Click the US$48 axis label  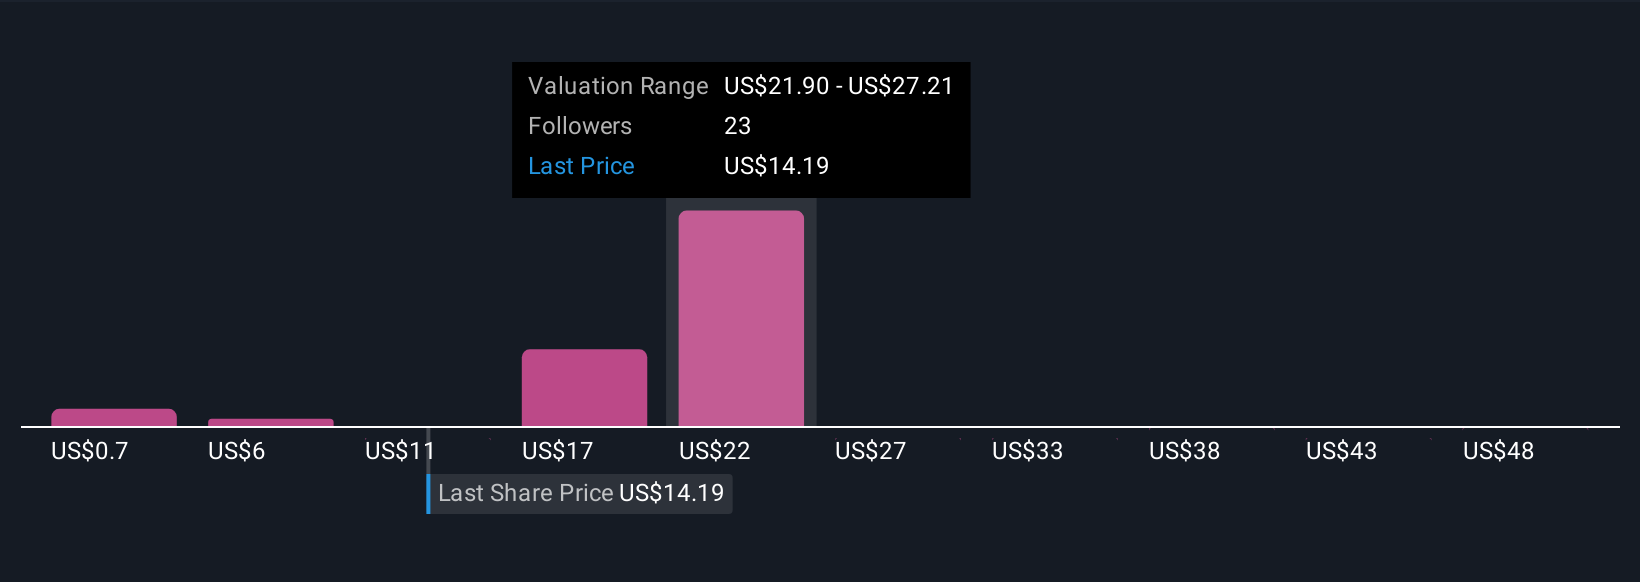tap(1499, 451)
